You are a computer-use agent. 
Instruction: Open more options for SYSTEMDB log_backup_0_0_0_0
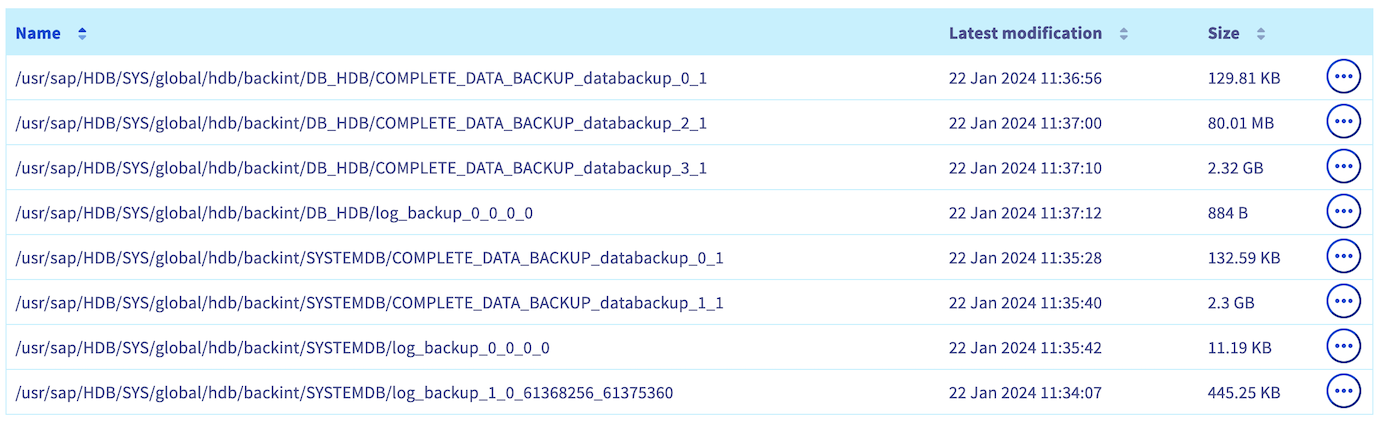click(x=1343, y=347)
